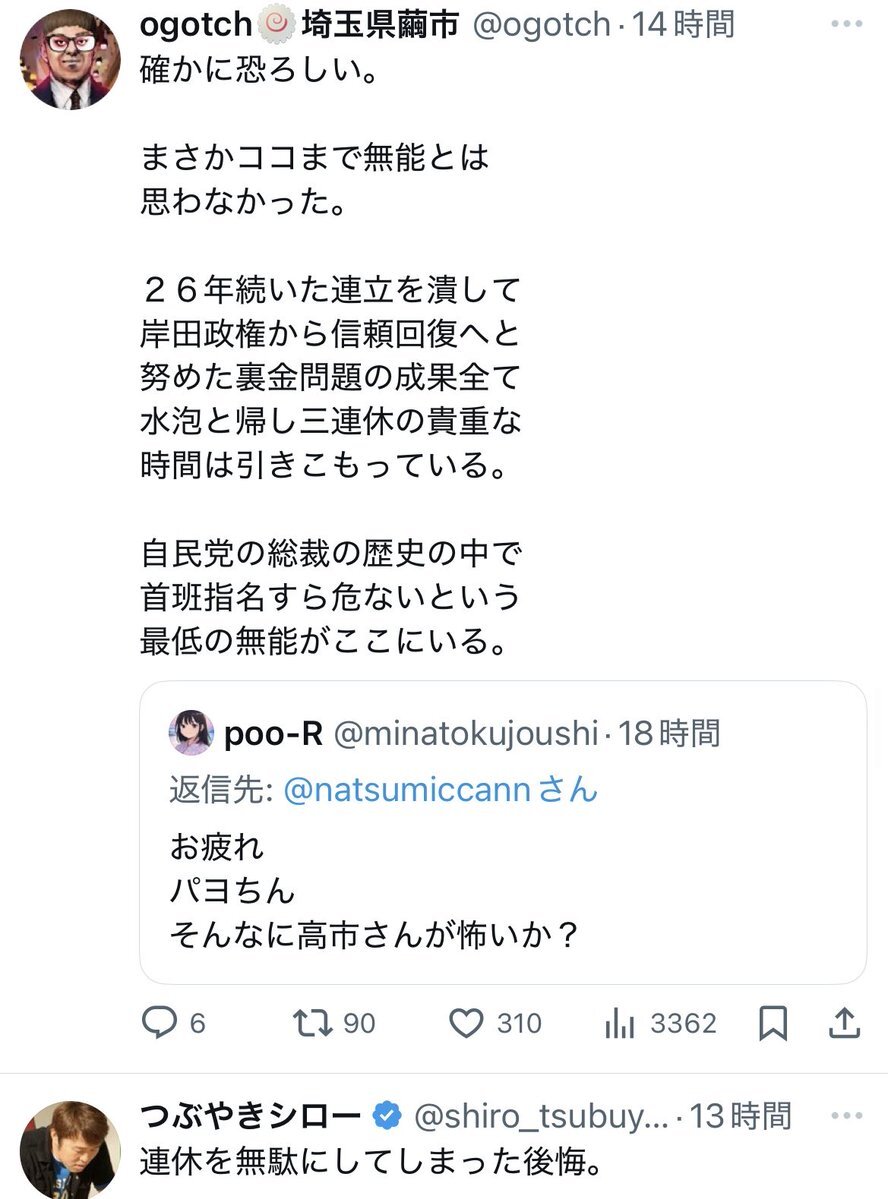Image resolution: width=888 pixels, height=1199 pixels.
Task: Click the 18時間 timestamp in quote
Action: pyautogui.click(x=668, y=733)
